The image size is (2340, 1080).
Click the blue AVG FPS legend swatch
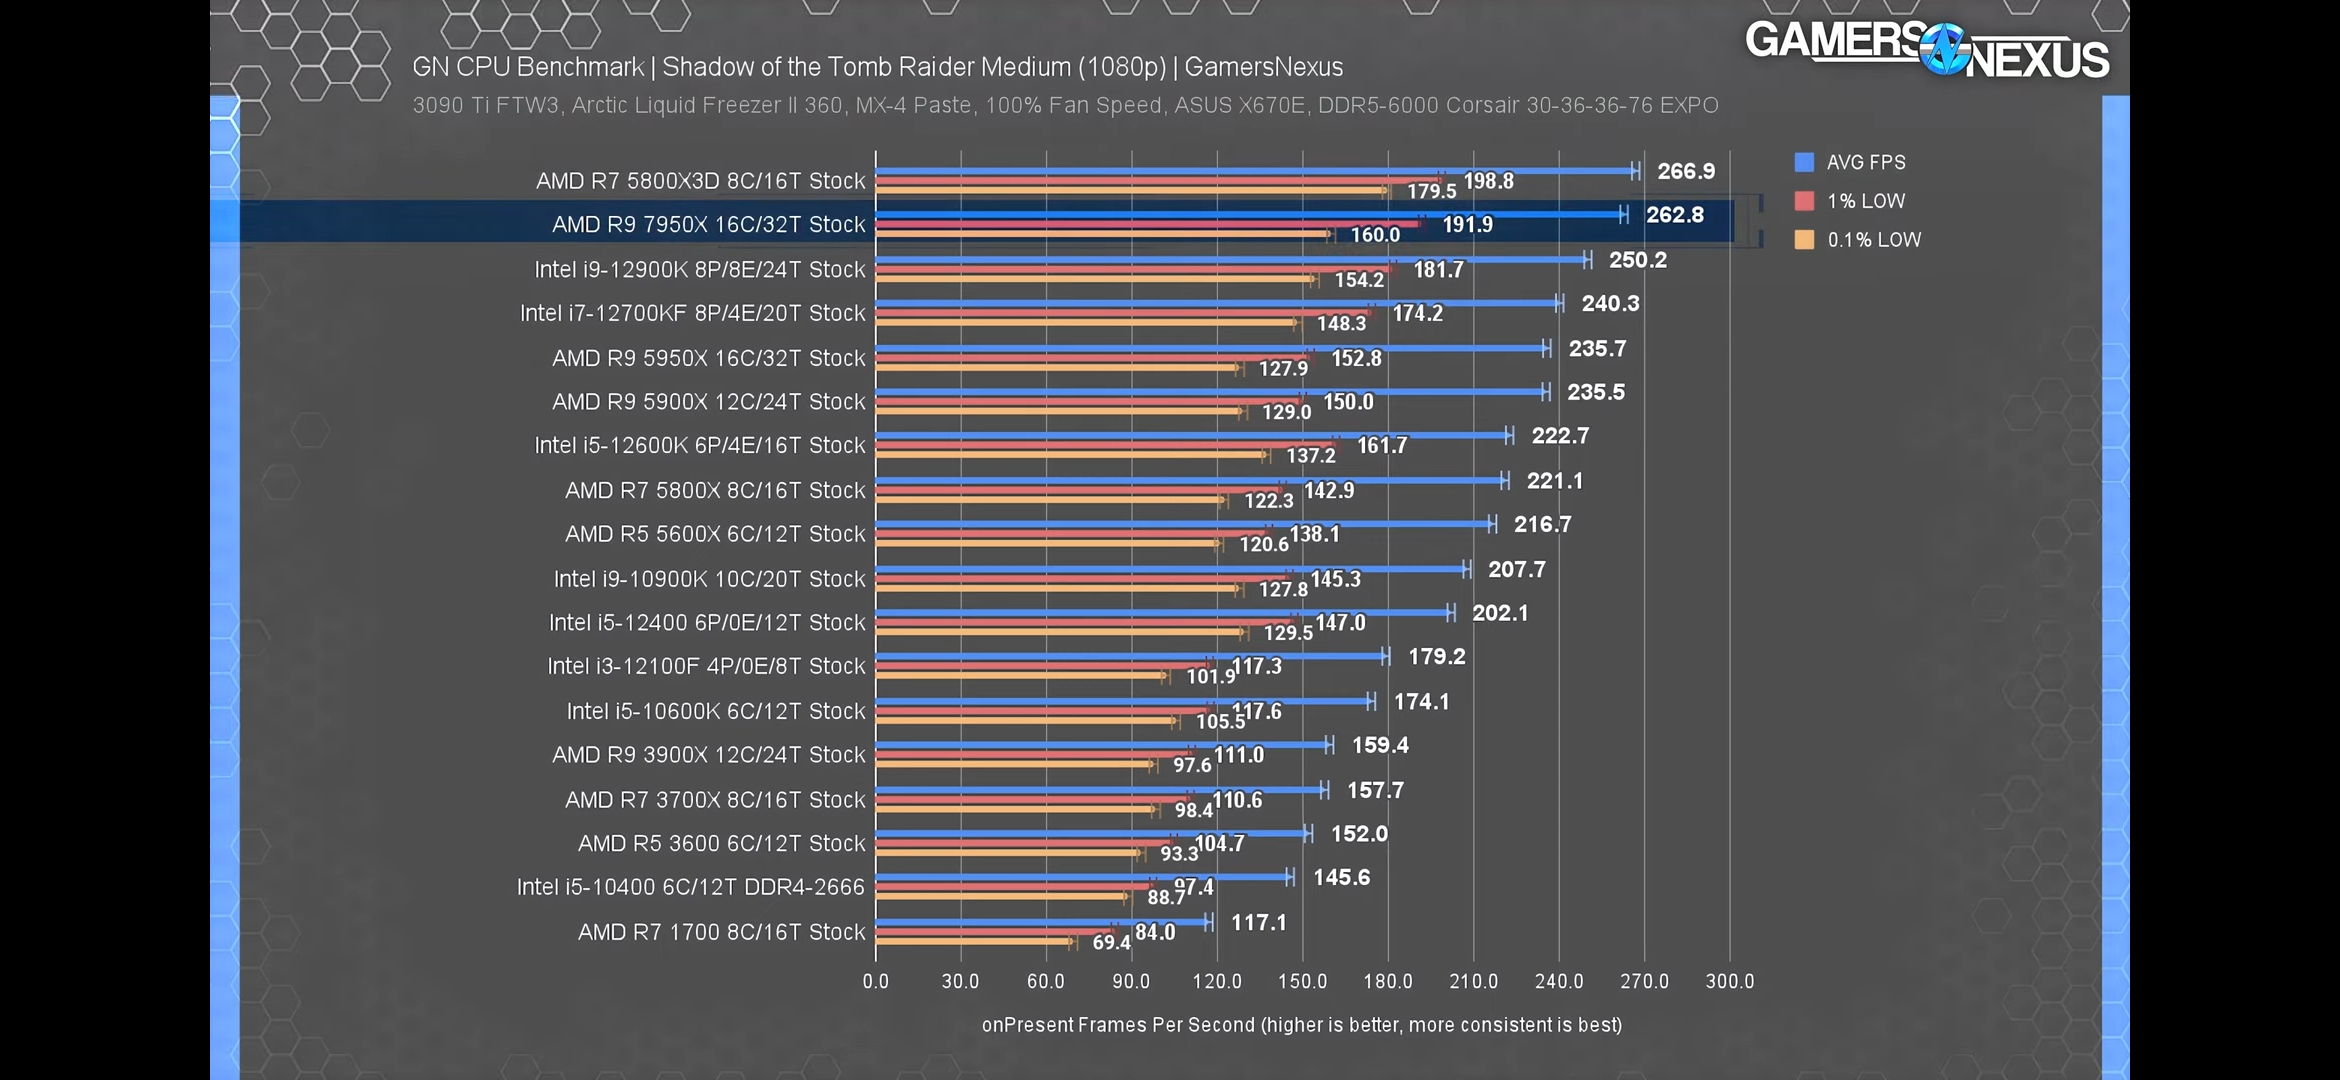tap(1804, 162)
